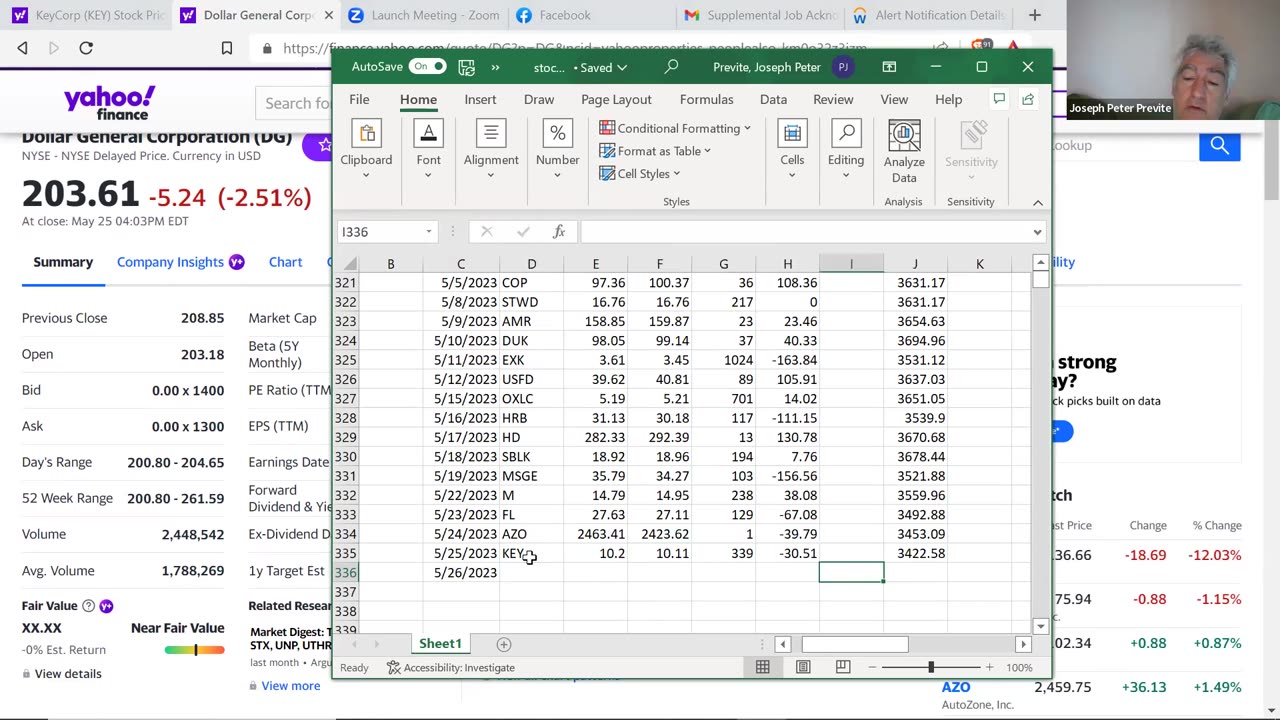Screen dimensions: 1280x720
Task: Select cell containing AZO ticker
Action: pos(531,534)
